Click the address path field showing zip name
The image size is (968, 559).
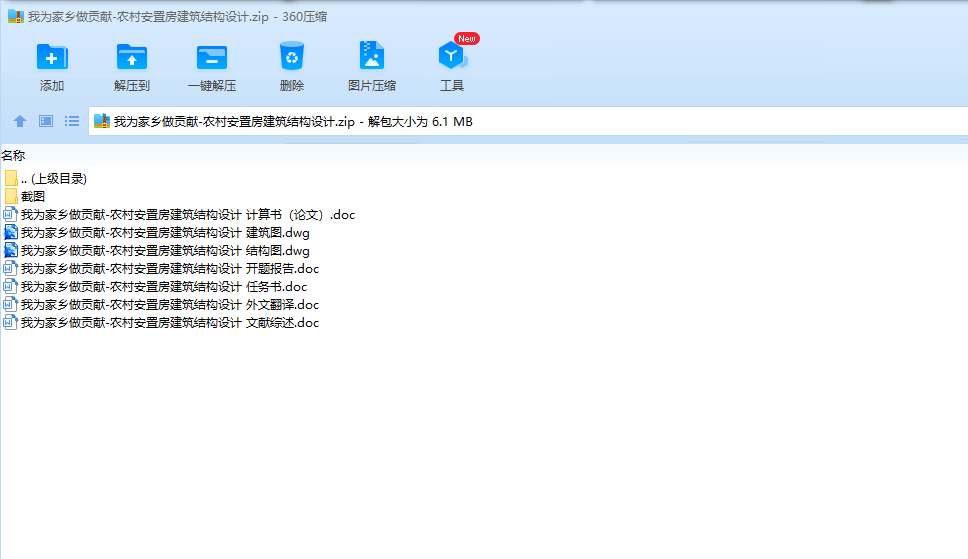click(x=528, y=121)
